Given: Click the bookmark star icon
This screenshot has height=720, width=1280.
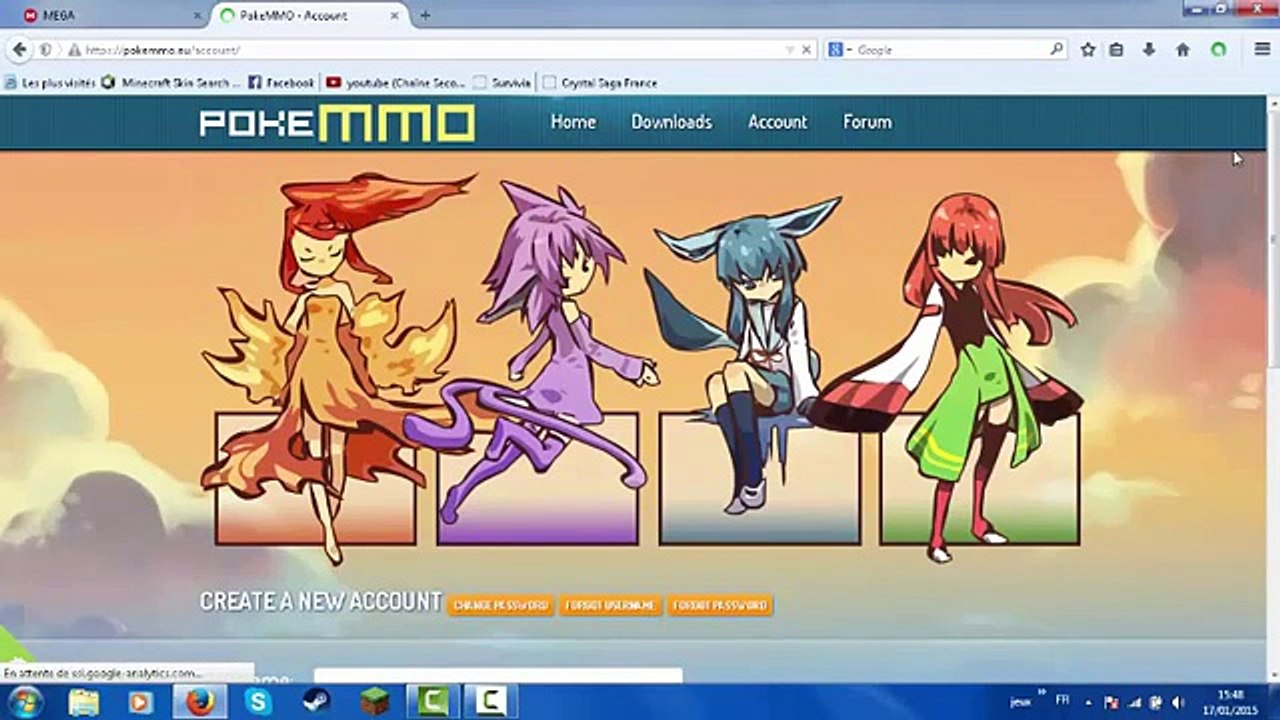Looking at the screenshot, I should (1088, 49).
